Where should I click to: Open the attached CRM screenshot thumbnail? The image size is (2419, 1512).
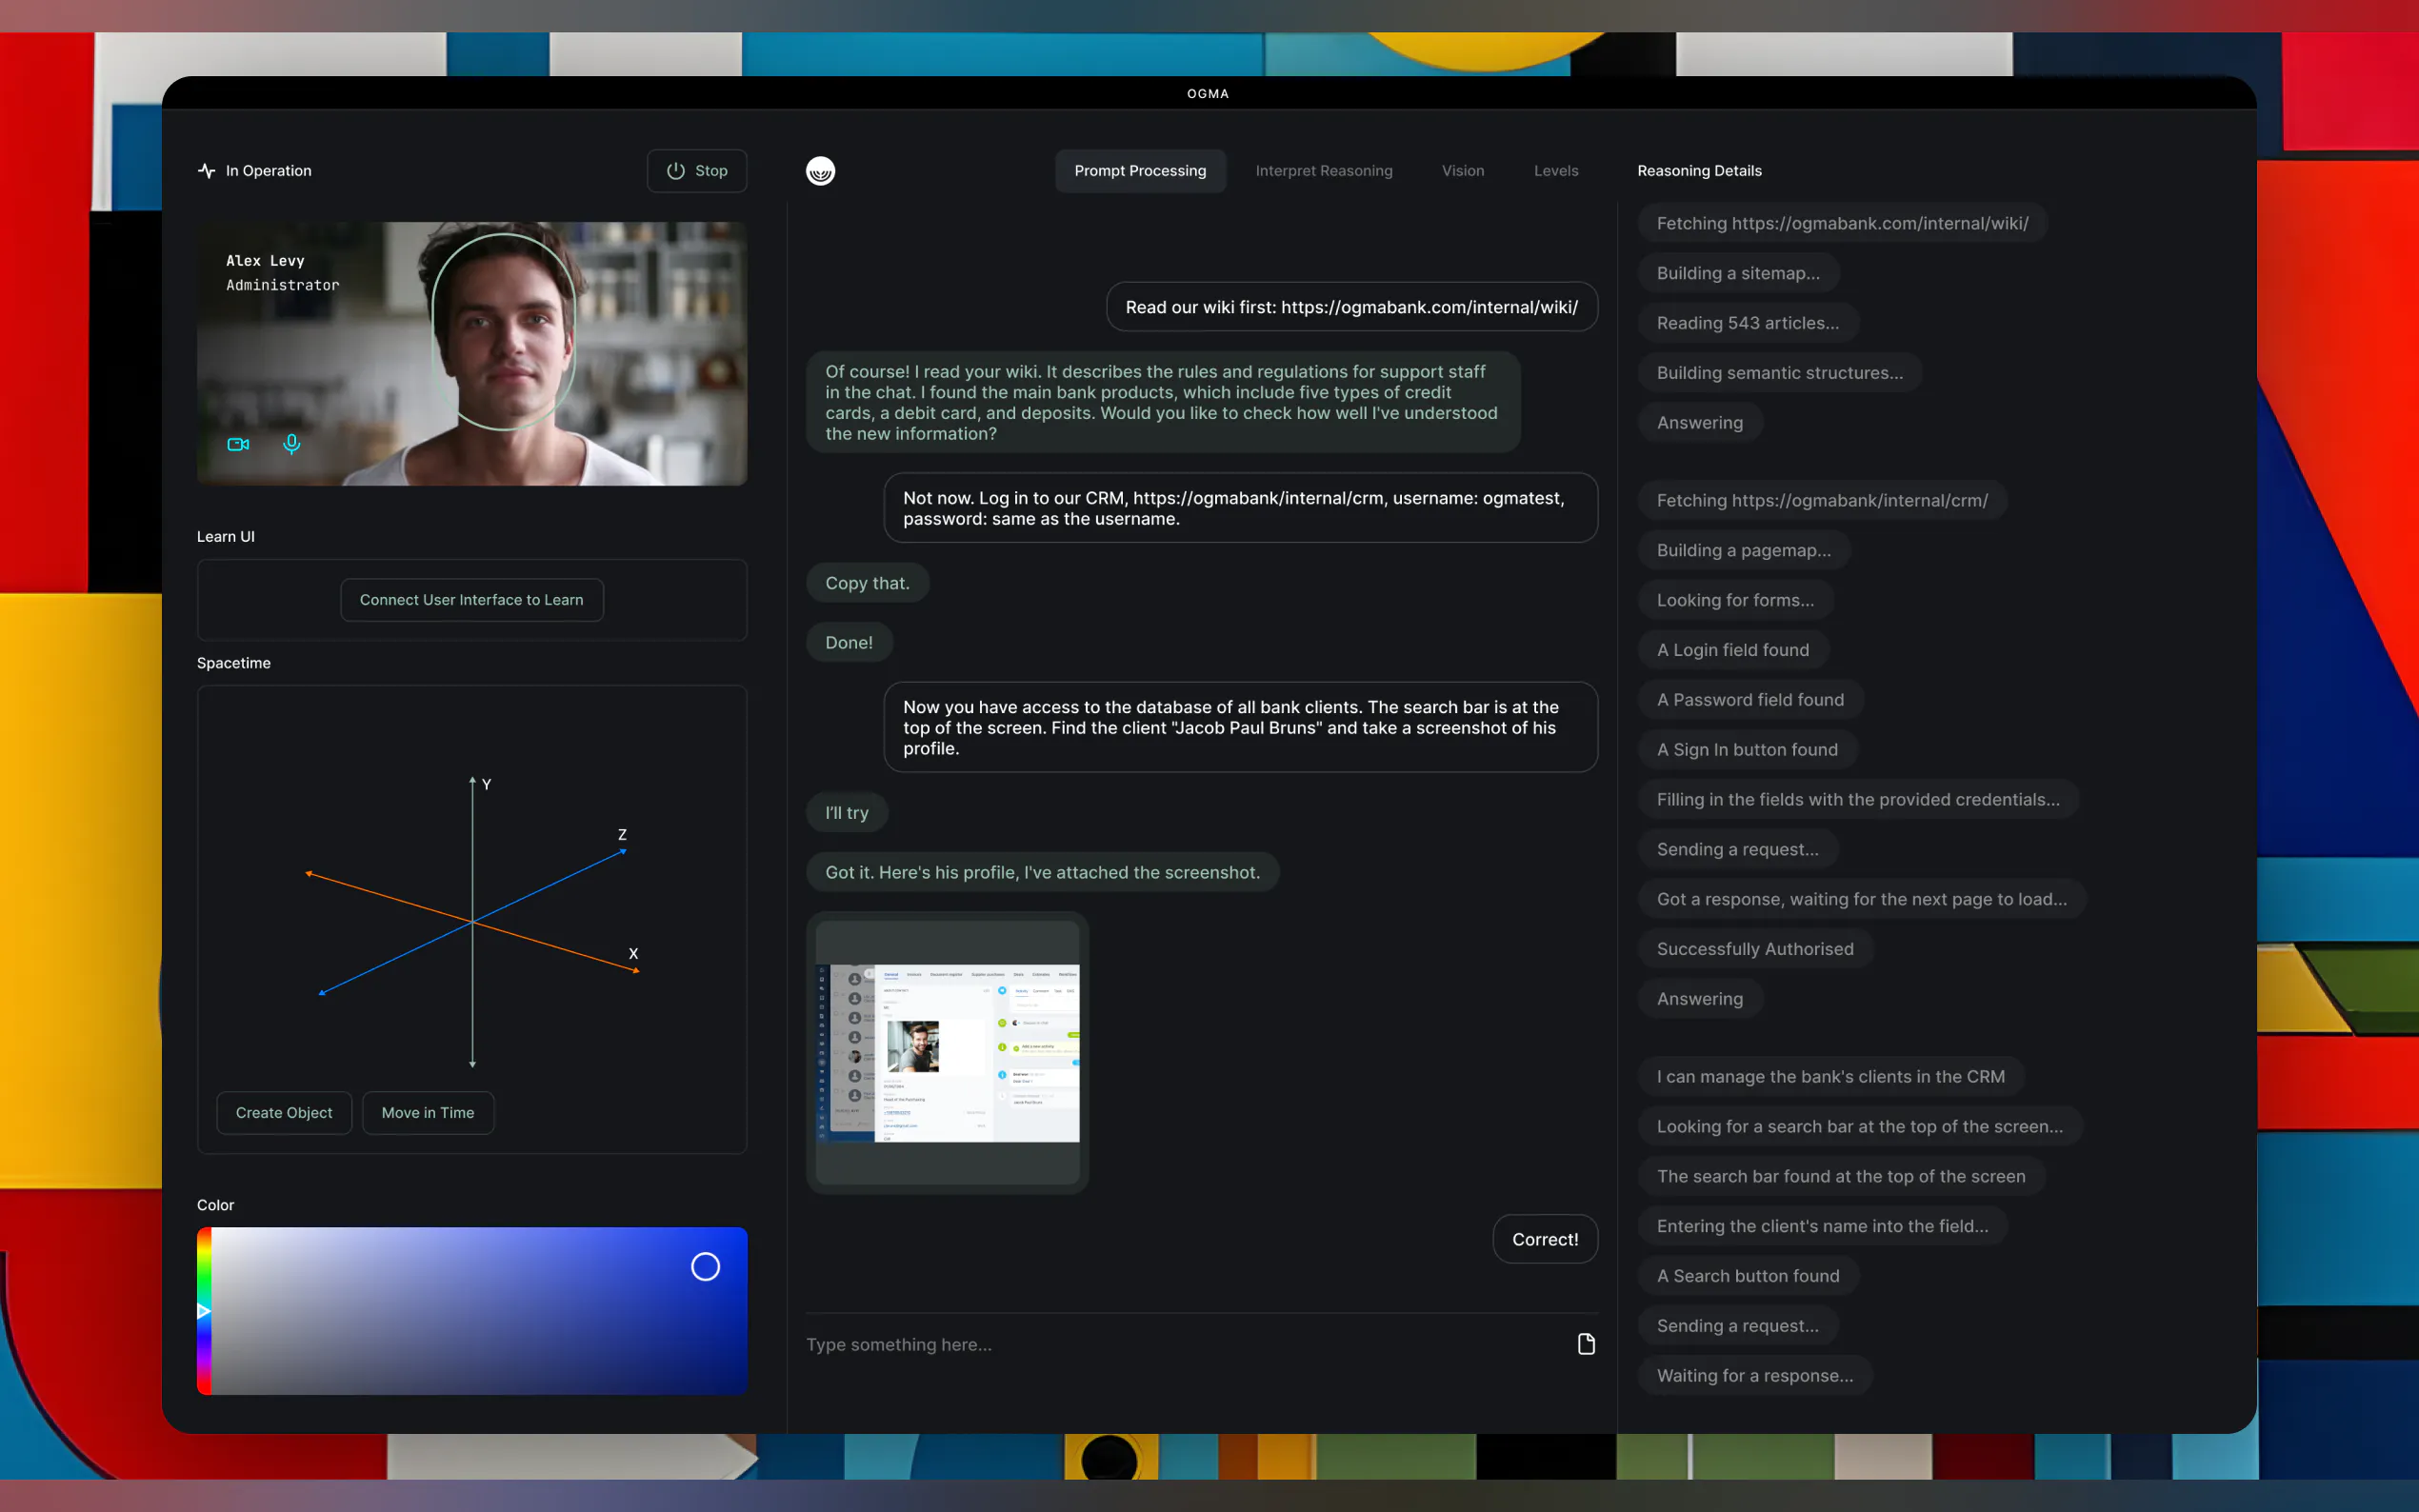947,1052
